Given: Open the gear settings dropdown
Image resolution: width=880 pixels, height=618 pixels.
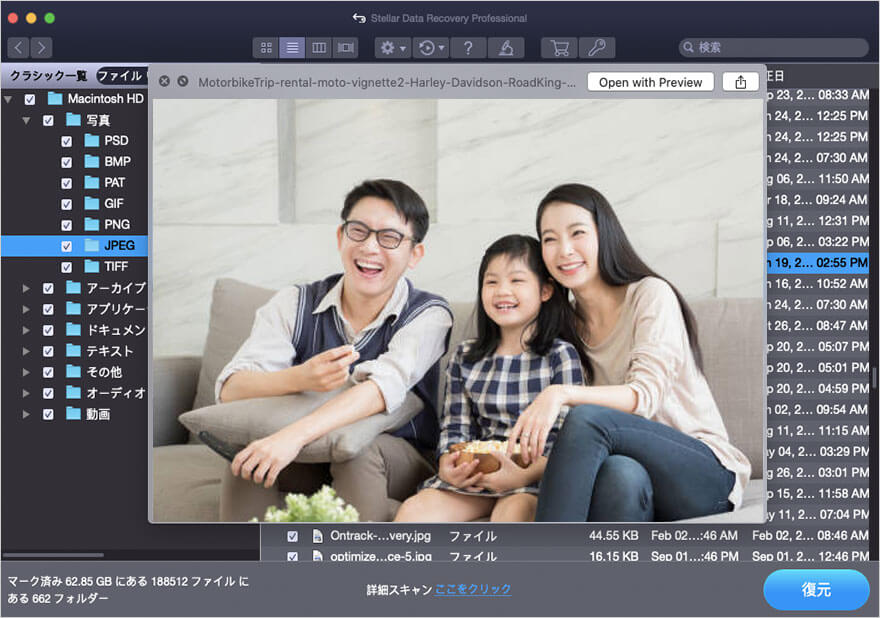Looking at the screenshot, I should coord(391,47).
